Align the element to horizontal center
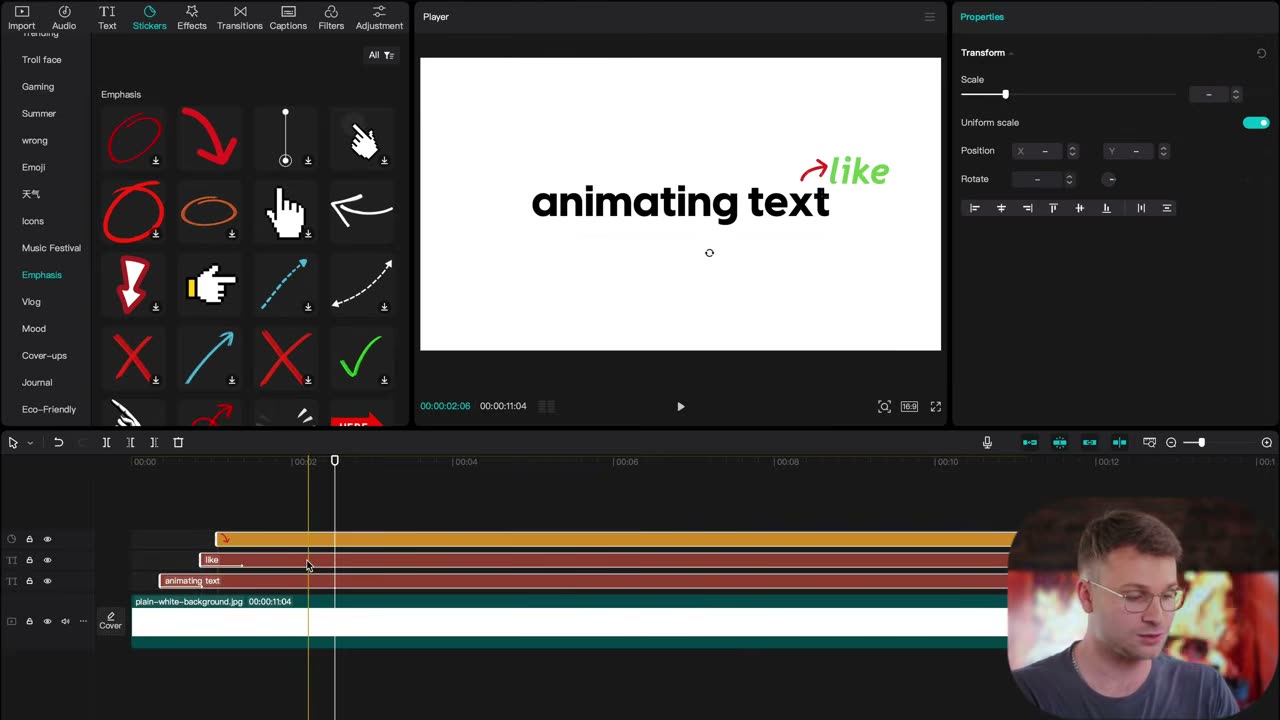 click(1001, 208)
